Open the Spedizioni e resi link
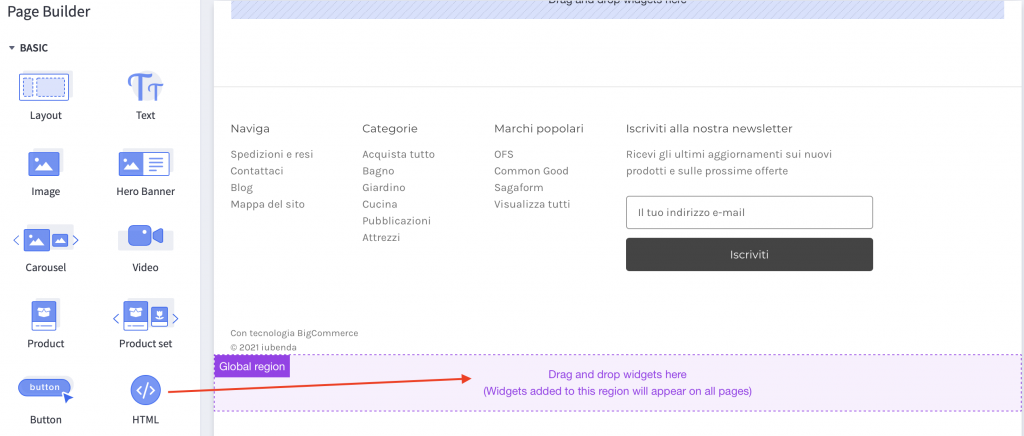Screen dimensions: 1024x436 [271, 155]
